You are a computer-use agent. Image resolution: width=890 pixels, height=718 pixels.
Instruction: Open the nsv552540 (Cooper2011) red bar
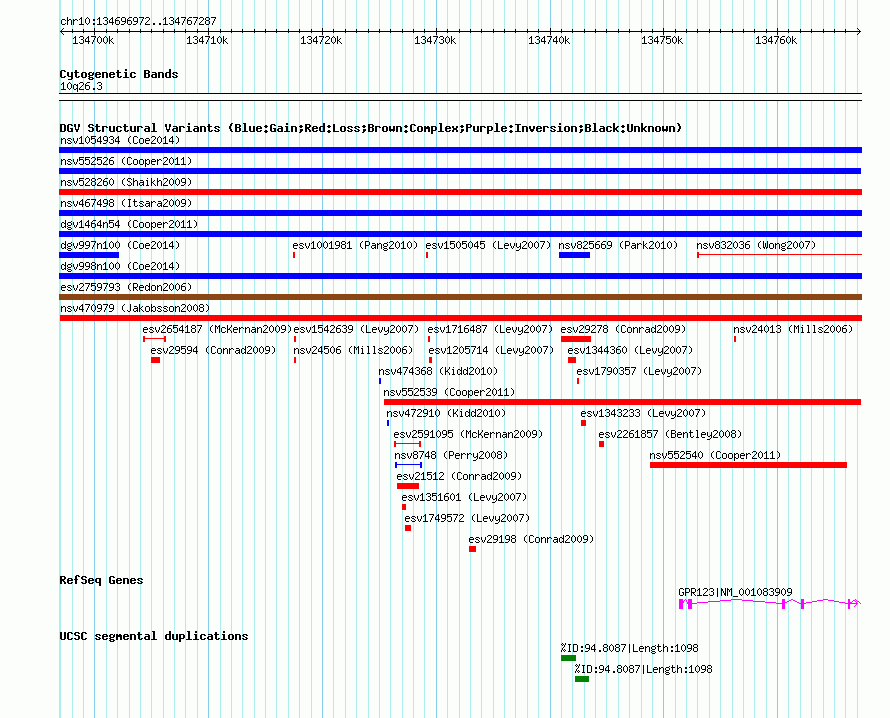click(749, 465)
